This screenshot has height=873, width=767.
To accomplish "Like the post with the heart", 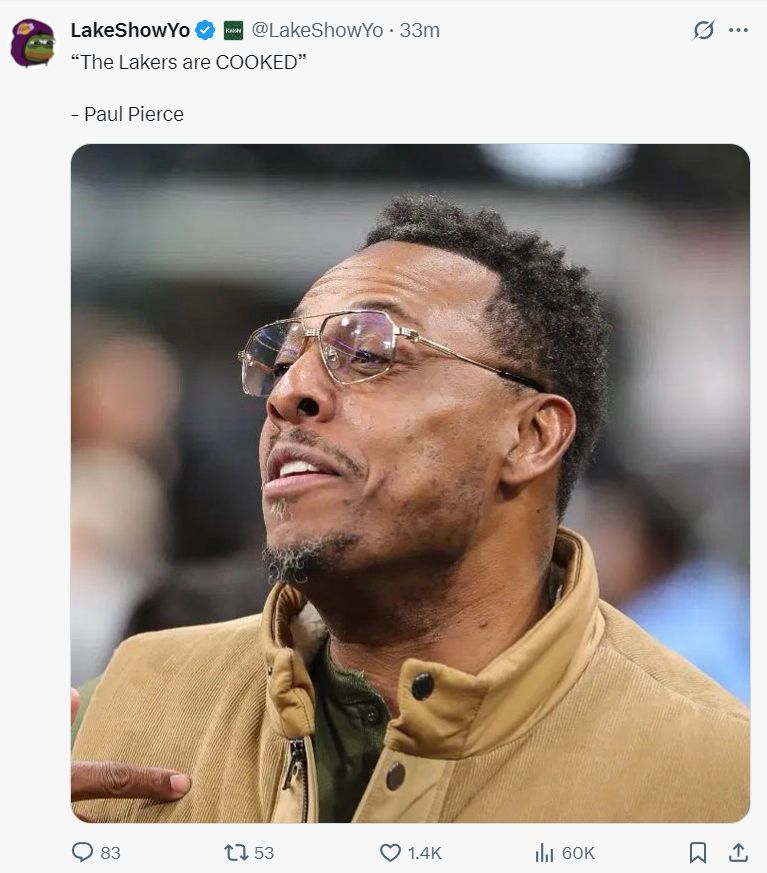I will tap(390, 852).
